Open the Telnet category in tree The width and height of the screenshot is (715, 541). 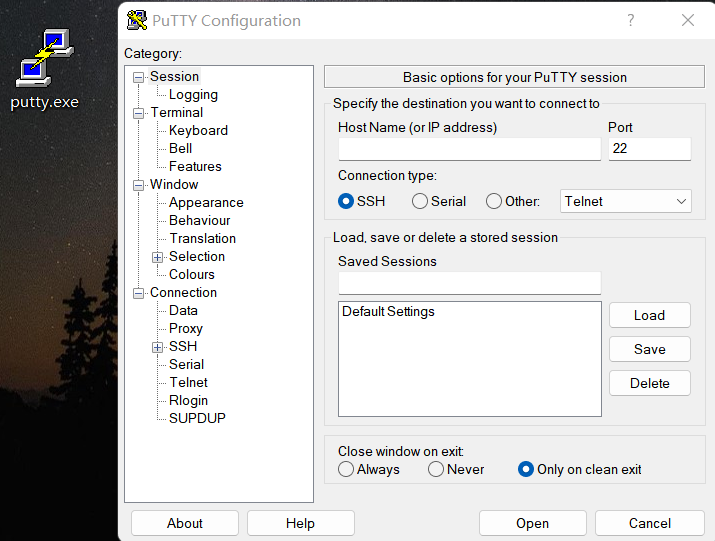[189, 382]
